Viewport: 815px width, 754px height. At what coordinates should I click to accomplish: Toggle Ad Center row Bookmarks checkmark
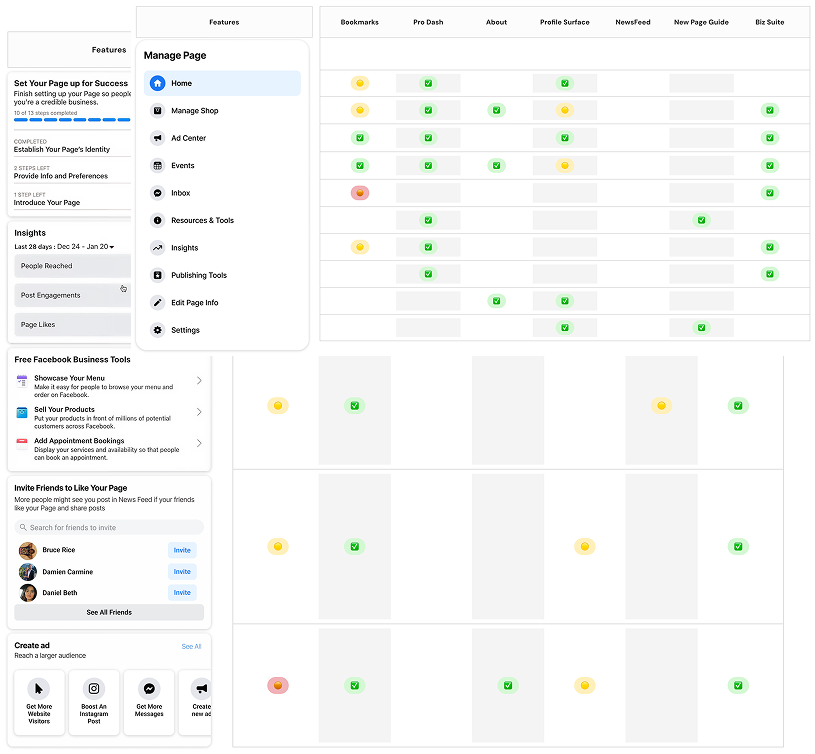(x=360, y=138)
